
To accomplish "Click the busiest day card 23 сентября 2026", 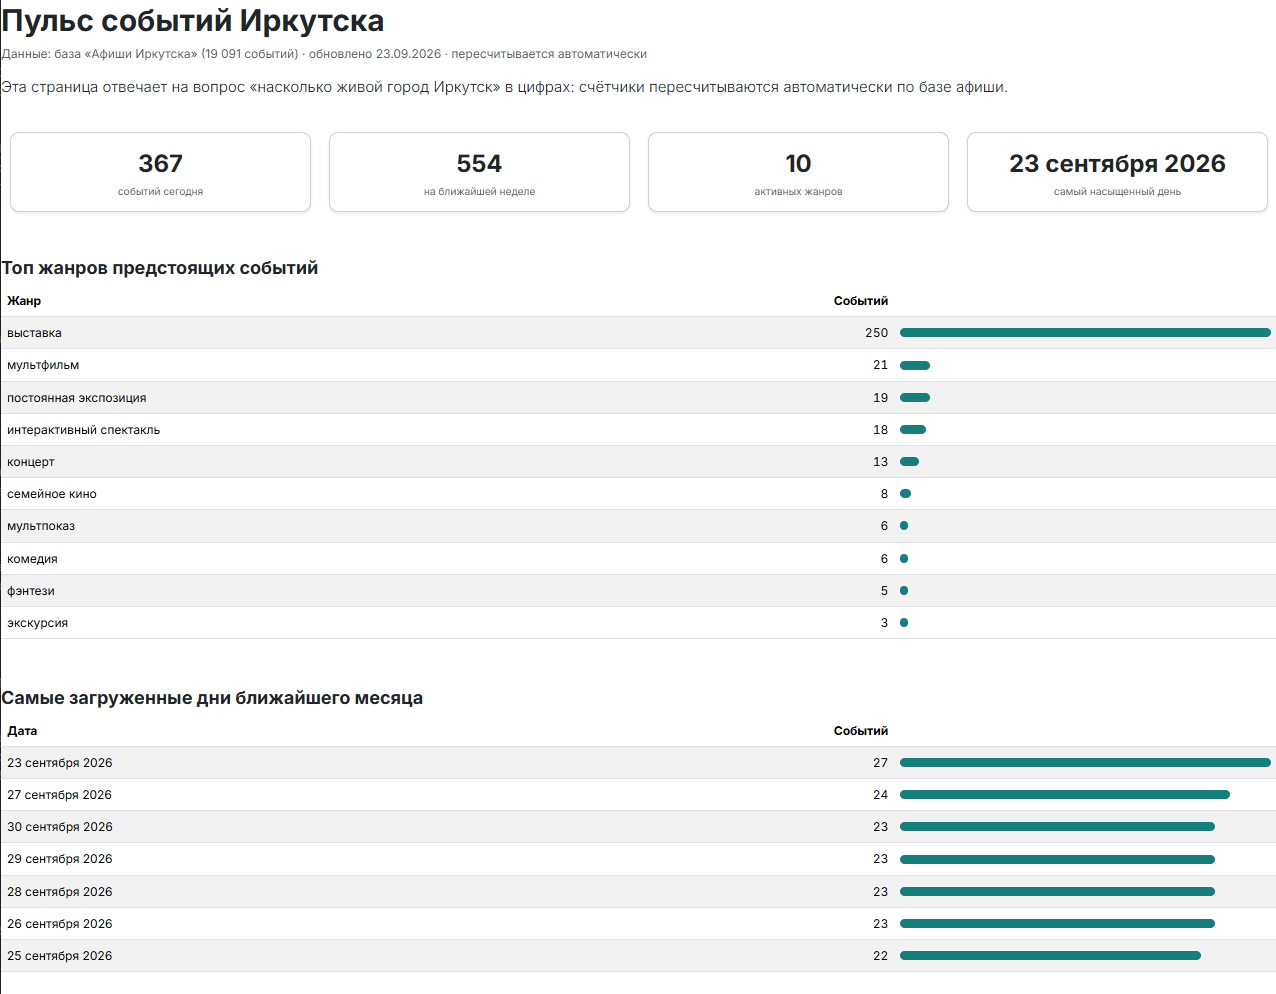I will tap(1117, 172).
